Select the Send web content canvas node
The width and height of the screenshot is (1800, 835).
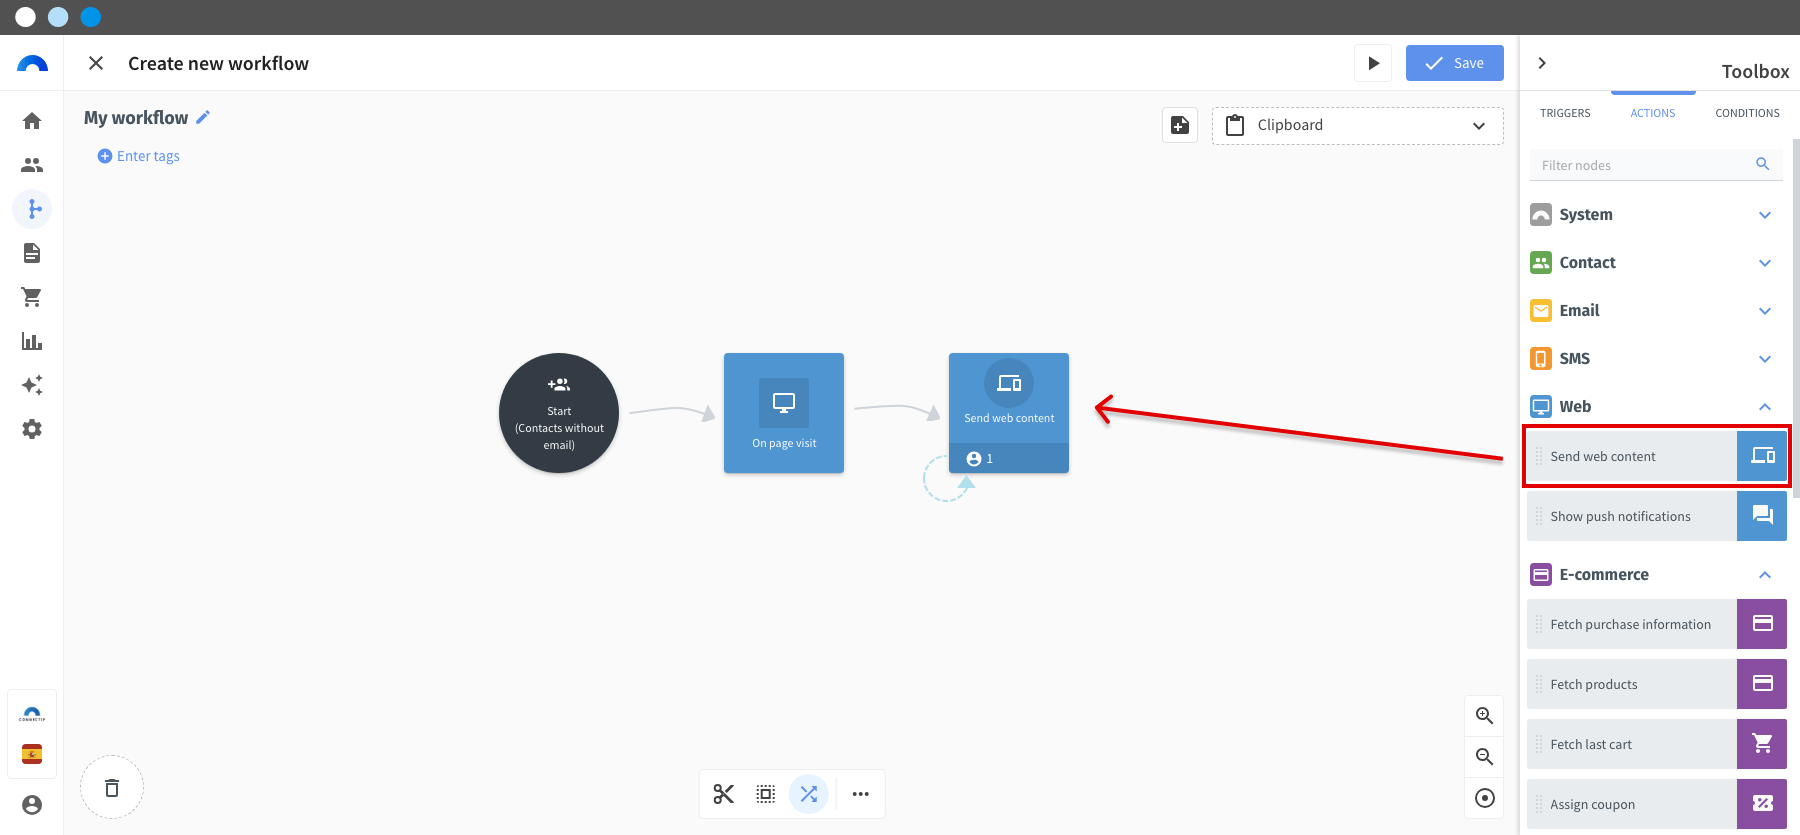click(x=1009, y=413)
